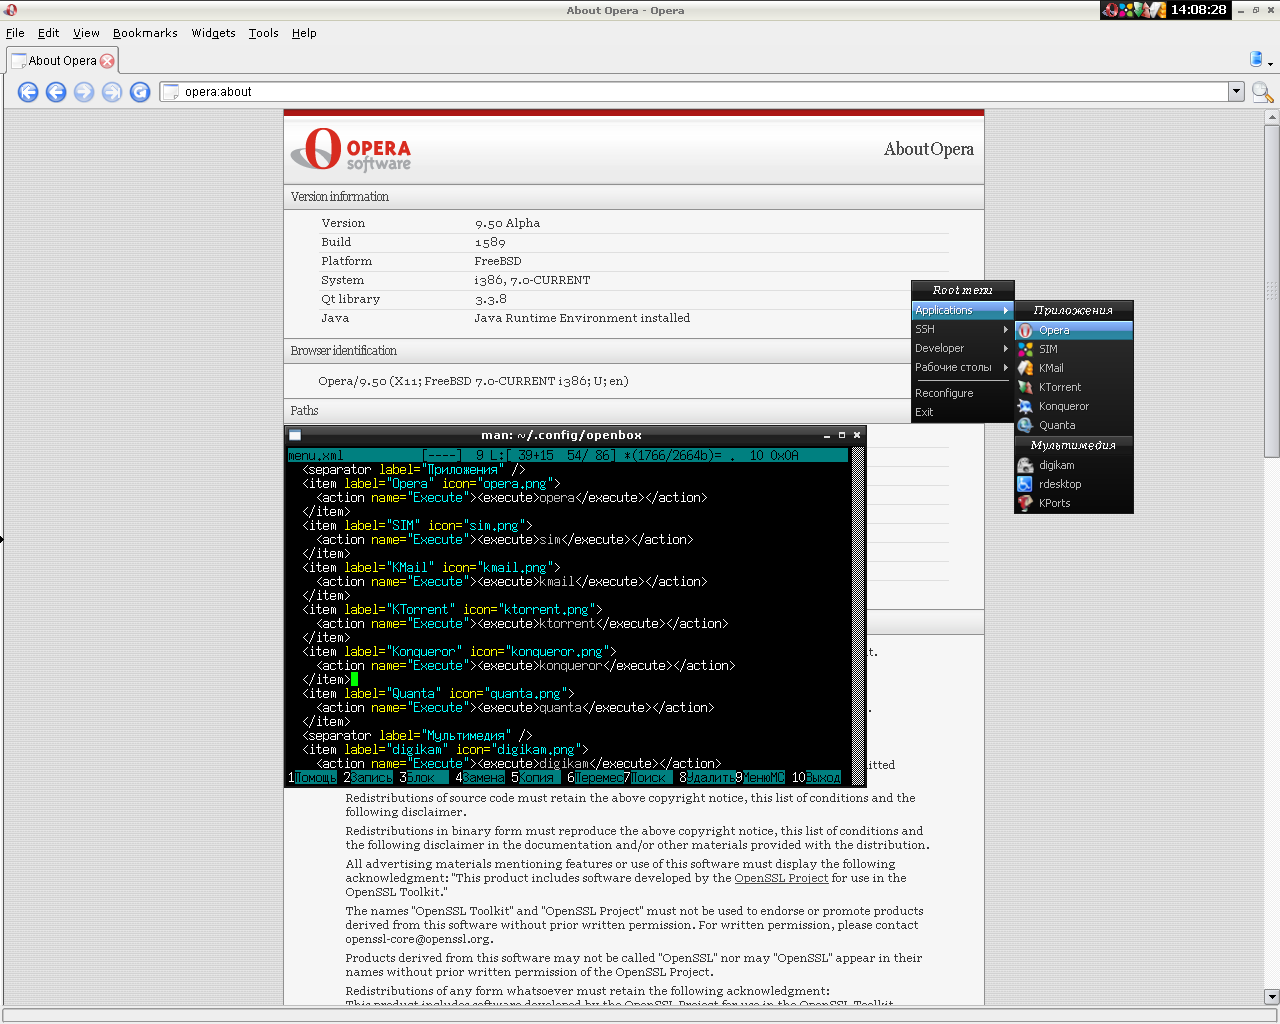Select Applications in the Root menu
The height and width of the screenshot is (1024, 1280).
tap(962, 311)
